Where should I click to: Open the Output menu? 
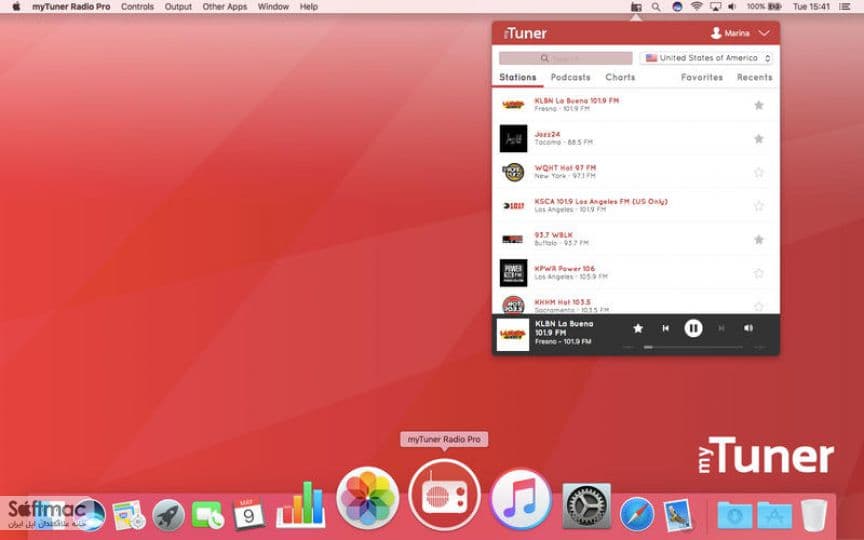pyautogui.click(x=178, y=7)
